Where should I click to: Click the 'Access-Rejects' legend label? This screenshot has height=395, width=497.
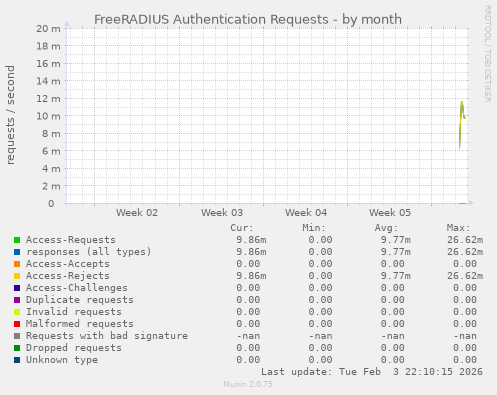point(68,276)
